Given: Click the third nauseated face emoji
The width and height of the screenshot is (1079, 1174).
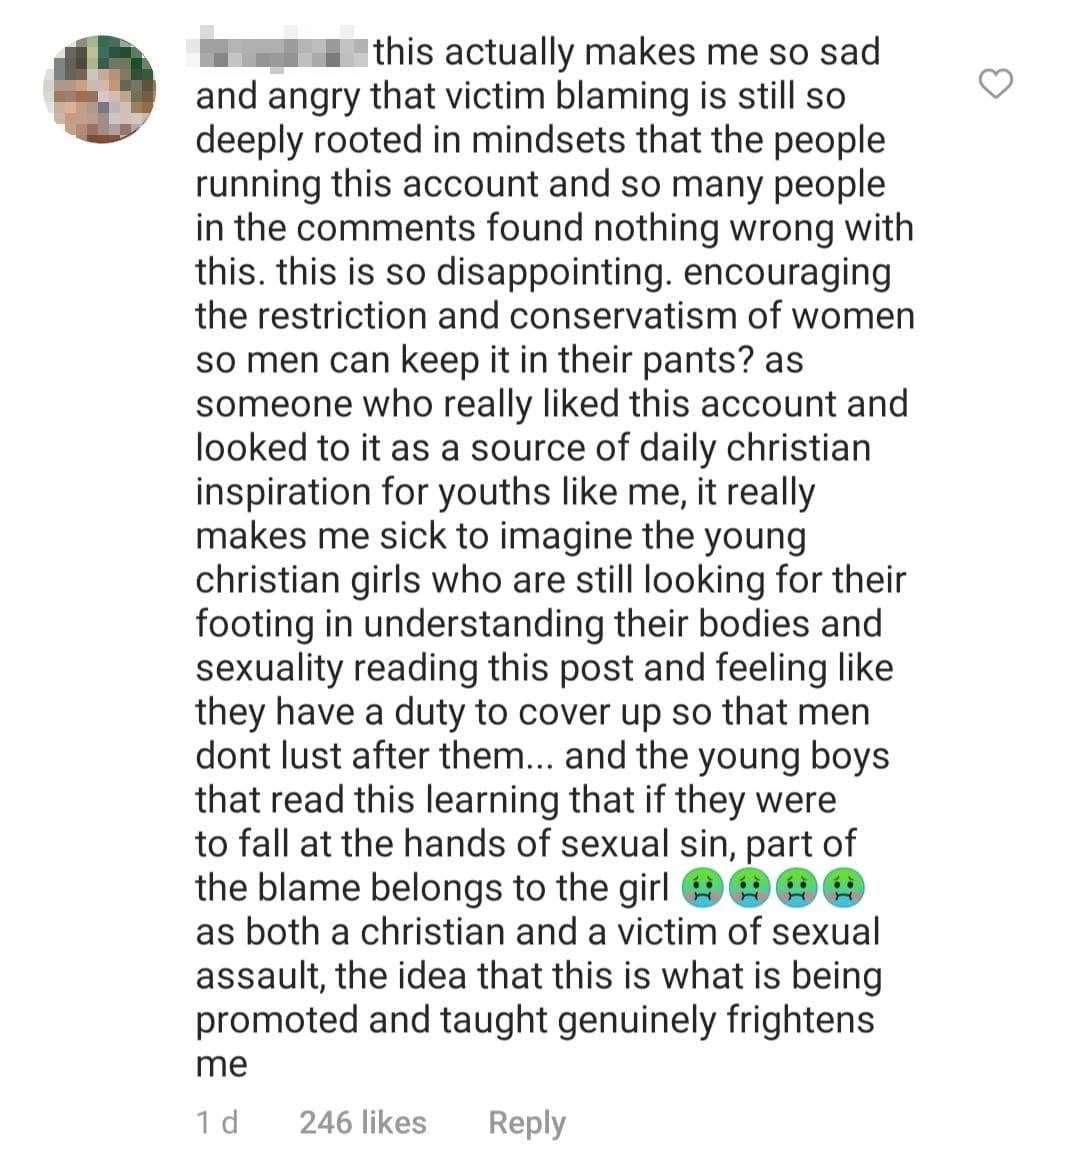Looking at the screenshot, I should (x=796, y=888).
